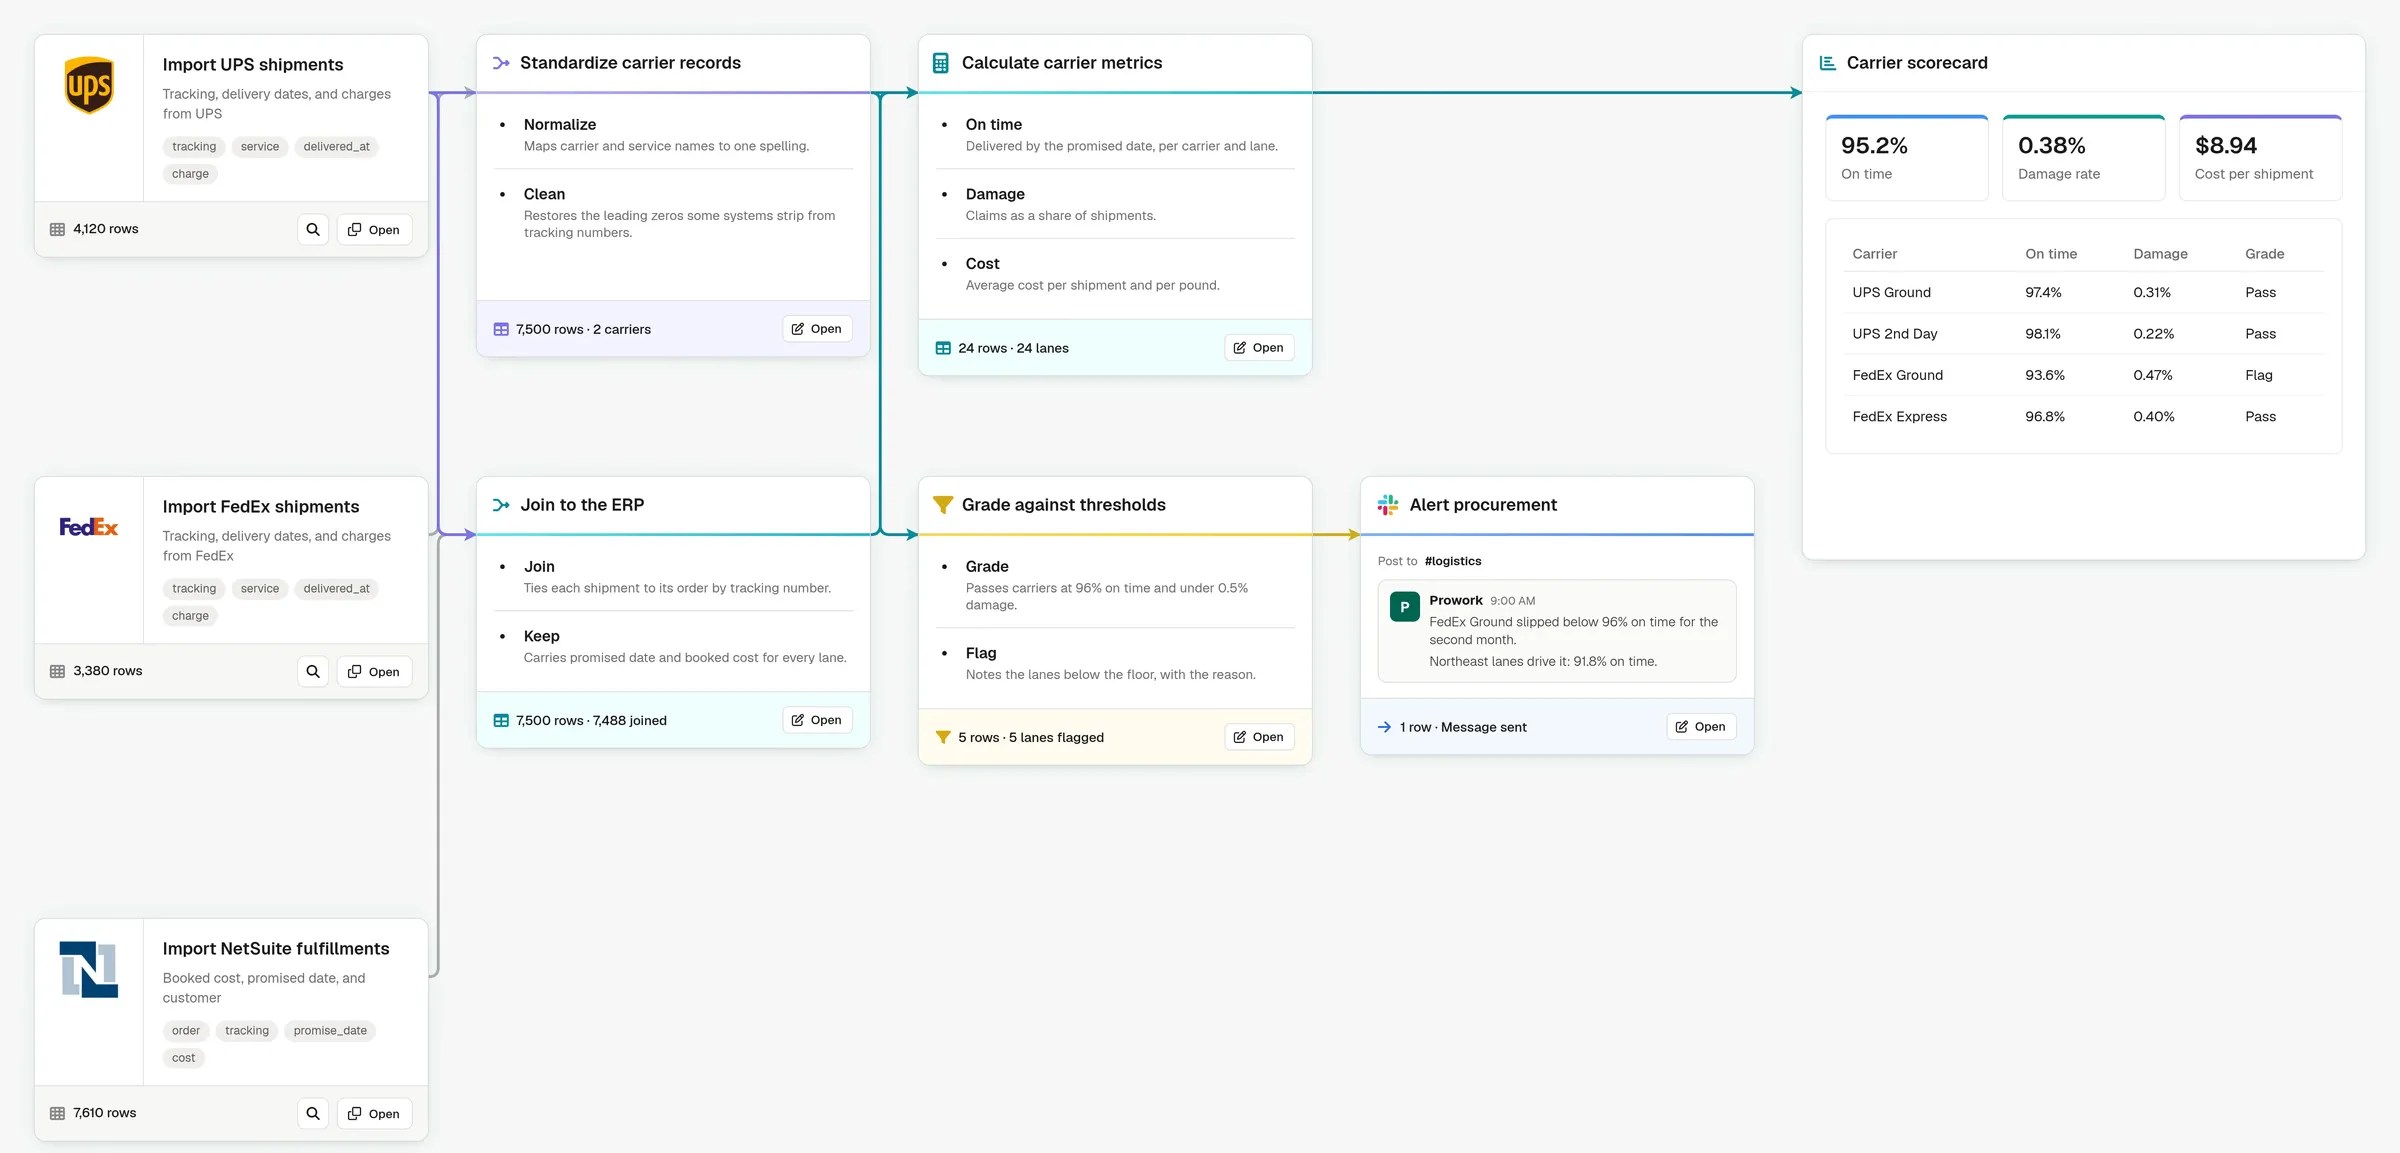The image size is (2400, 1153).
Task: Open the Calculate carrier metrics step
Action: point(1259,348)
